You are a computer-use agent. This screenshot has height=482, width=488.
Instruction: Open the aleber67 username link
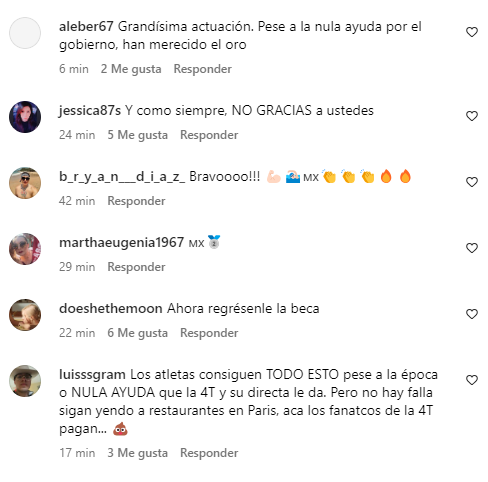pyautogui.click(x=86, y=27)
